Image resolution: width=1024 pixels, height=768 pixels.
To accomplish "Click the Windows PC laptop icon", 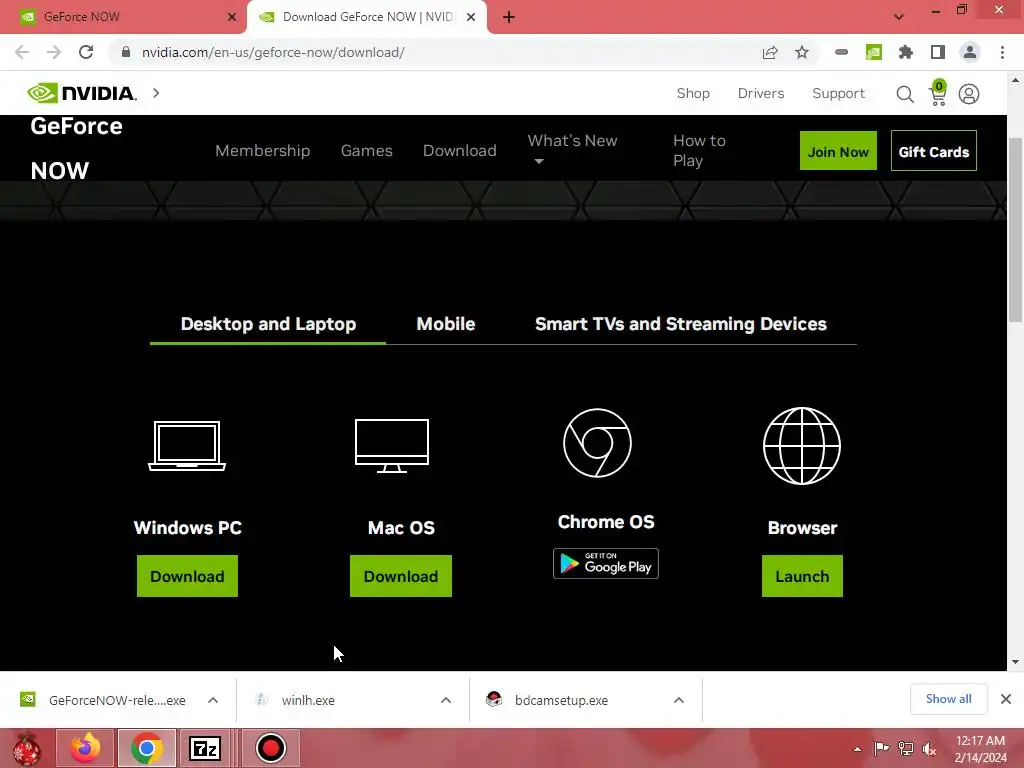I will pos(187,445).
